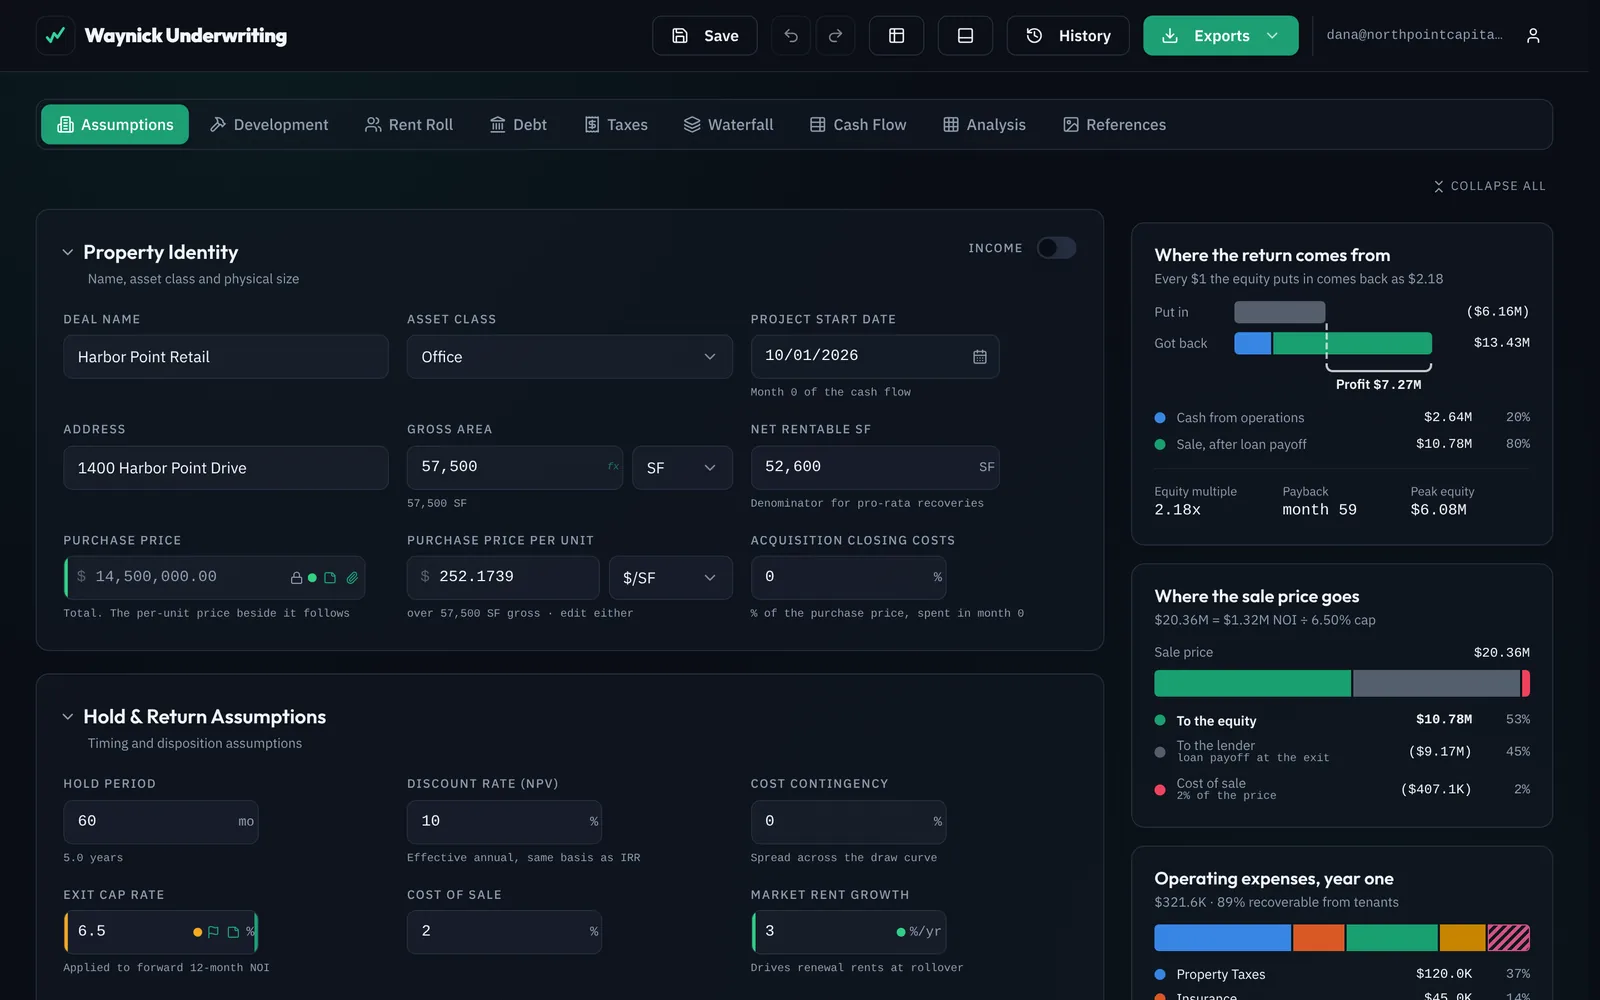This screenshot has width=1600, height=1000.
Task: Click the green equity segment of Sale price bar
Action: (x=1252, y=684)
